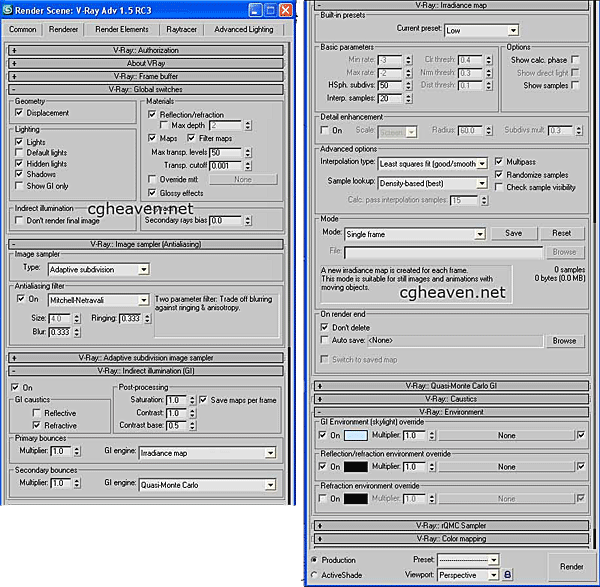Click the 3ds Max icon in title bar

[7, 10]
